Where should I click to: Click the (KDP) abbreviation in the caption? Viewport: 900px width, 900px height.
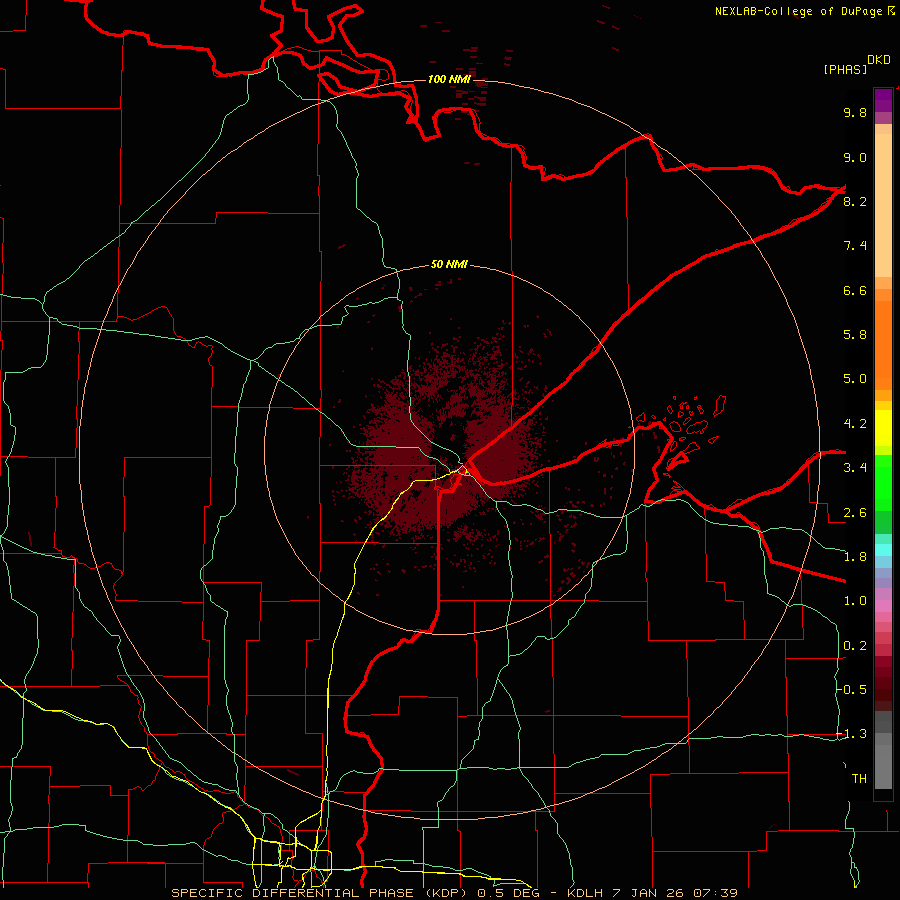449,893
